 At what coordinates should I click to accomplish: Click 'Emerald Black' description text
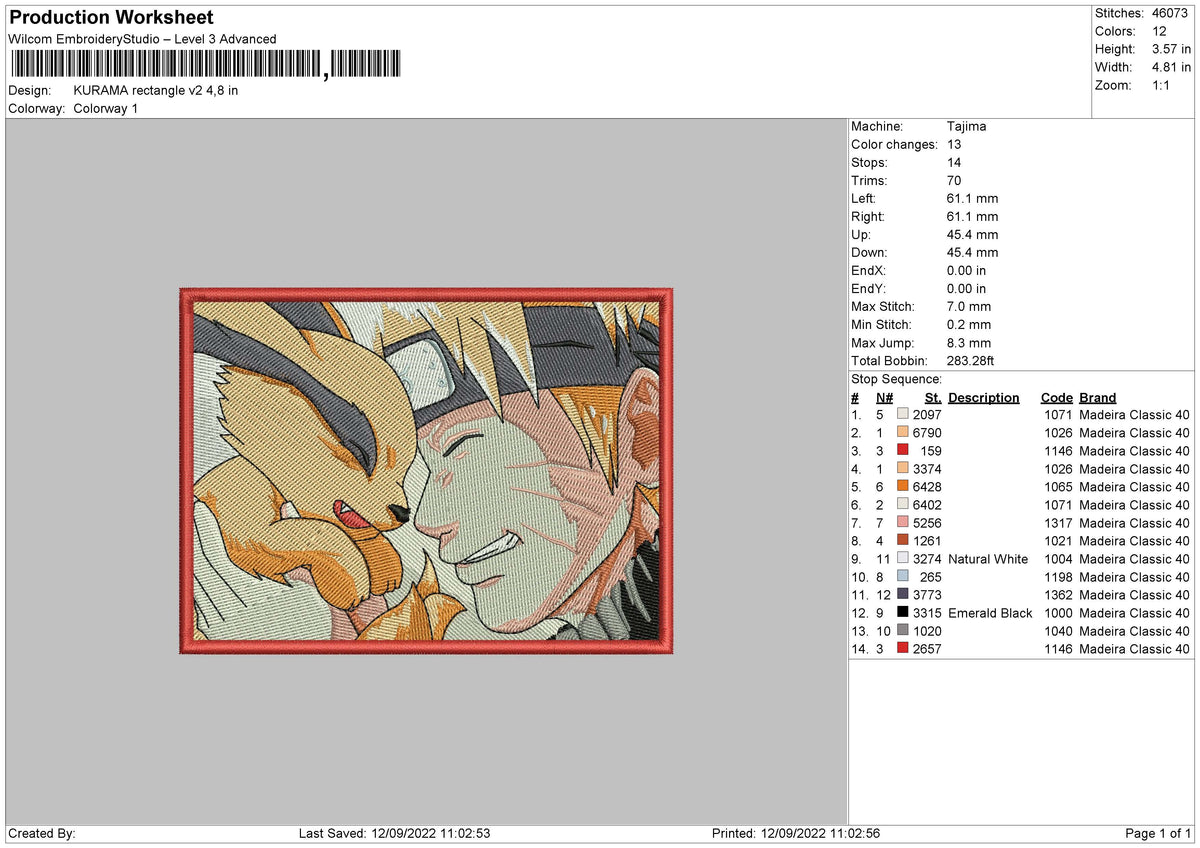pos(990,613)
